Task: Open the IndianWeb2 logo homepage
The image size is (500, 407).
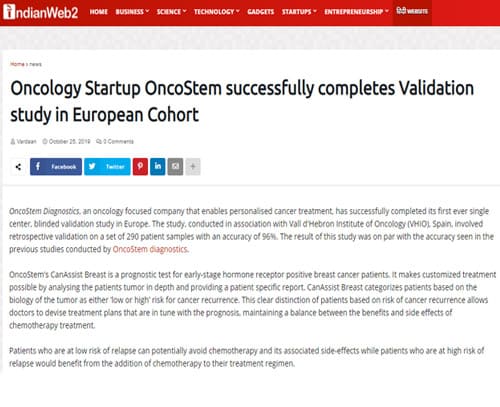Action: click(x=40, y=12)
